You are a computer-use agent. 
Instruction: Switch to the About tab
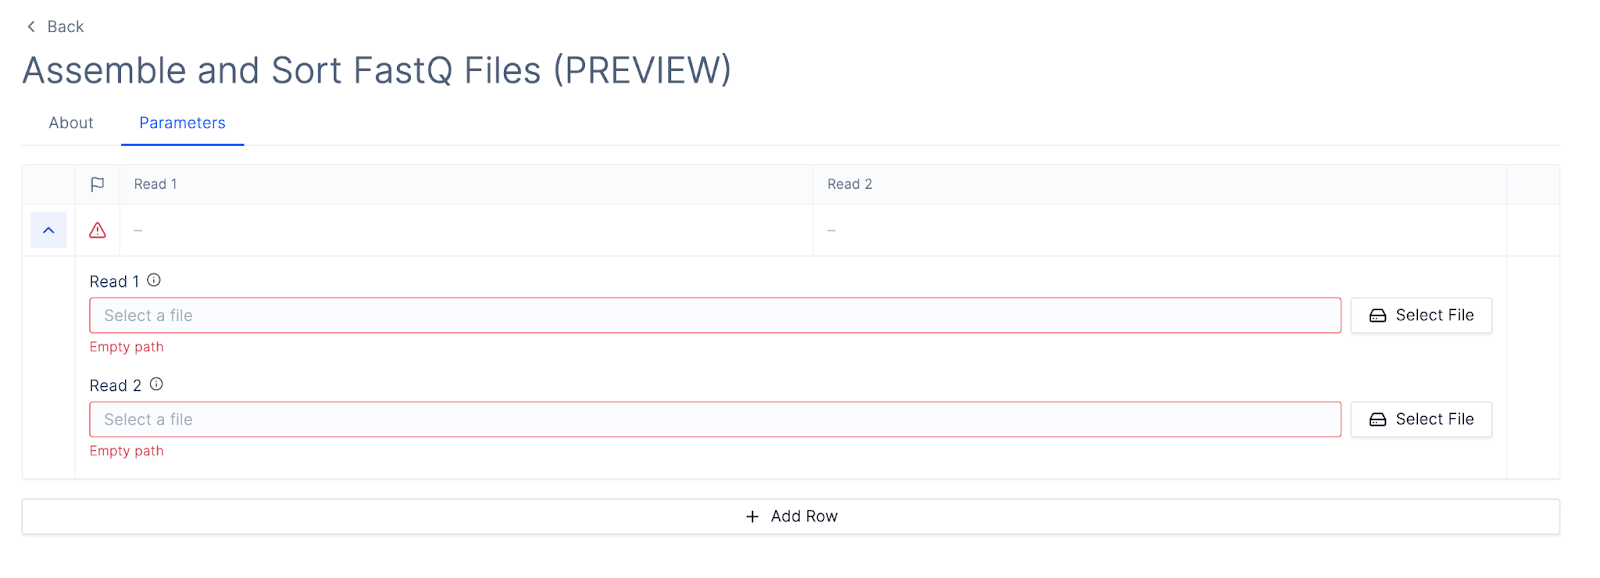[x=70, y=122]
